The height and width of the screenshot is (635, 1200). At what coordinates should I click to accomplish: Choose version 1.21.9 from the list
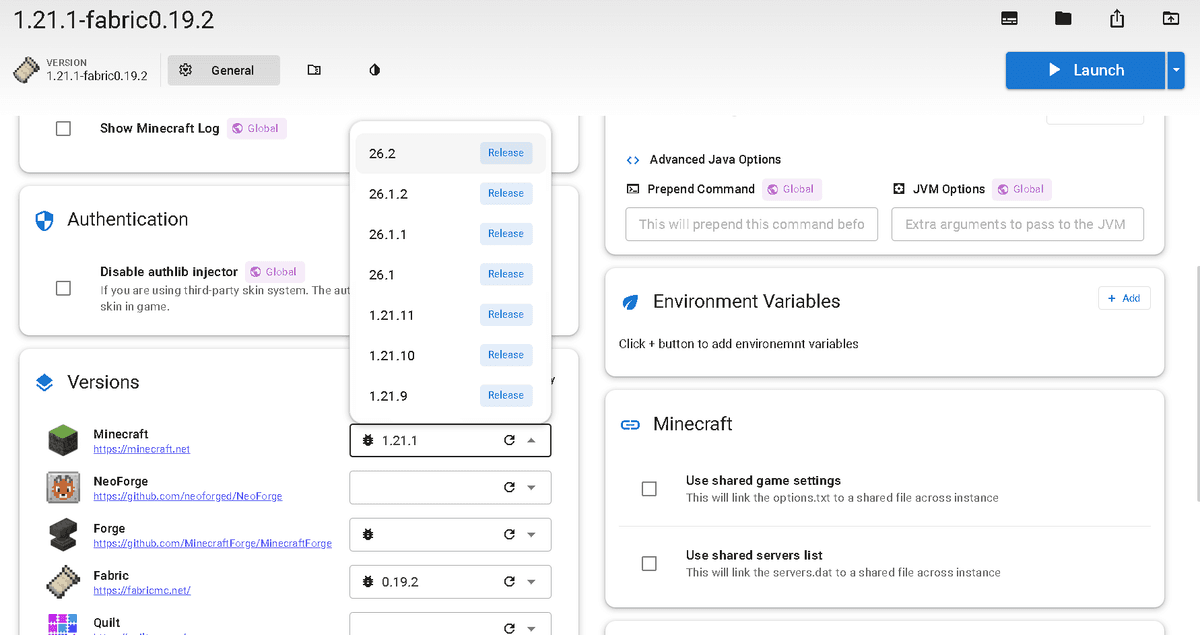[450, 395]
